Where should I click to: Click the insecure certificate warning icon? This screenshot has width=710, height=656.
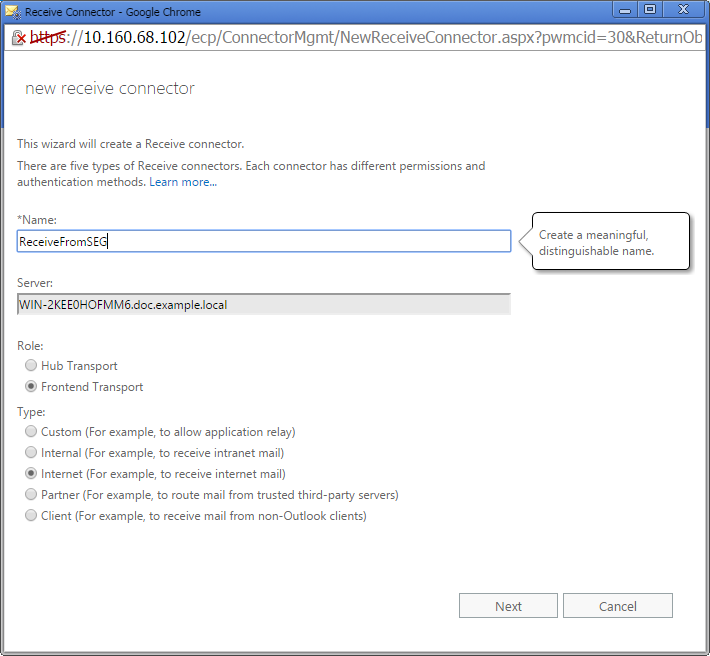18,38
